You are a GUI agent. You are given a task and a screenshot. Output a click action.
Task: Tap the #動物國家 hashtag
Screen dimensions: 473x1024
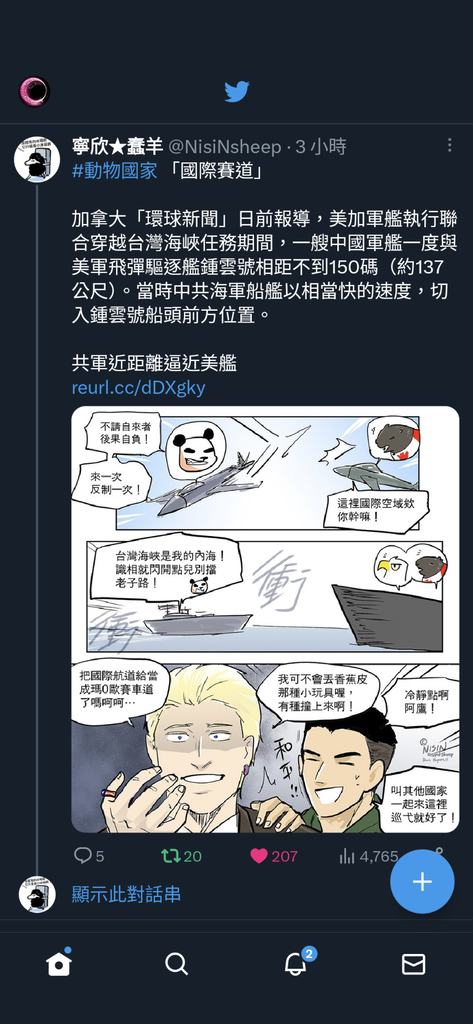tap(115, 171)
